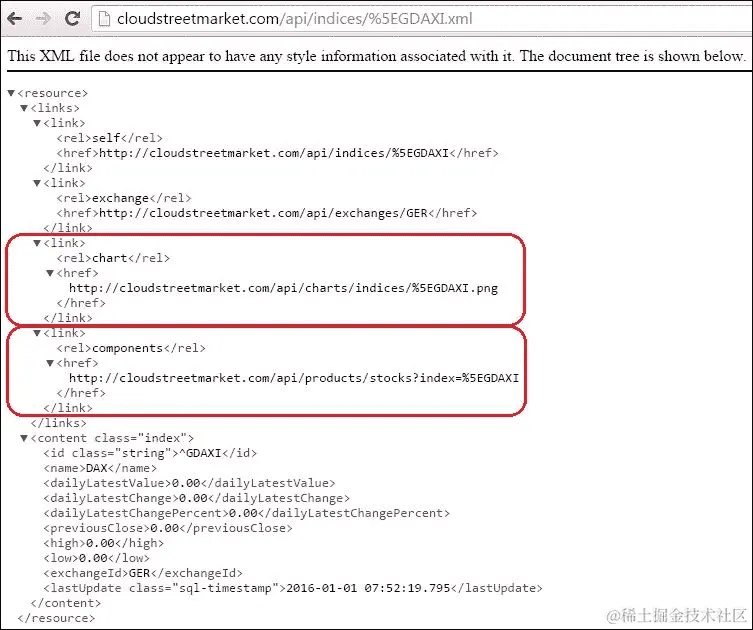Screen dimensions: 753x630
Task: Click the lastUpdate timestamp line
Action: coord(293,588)
